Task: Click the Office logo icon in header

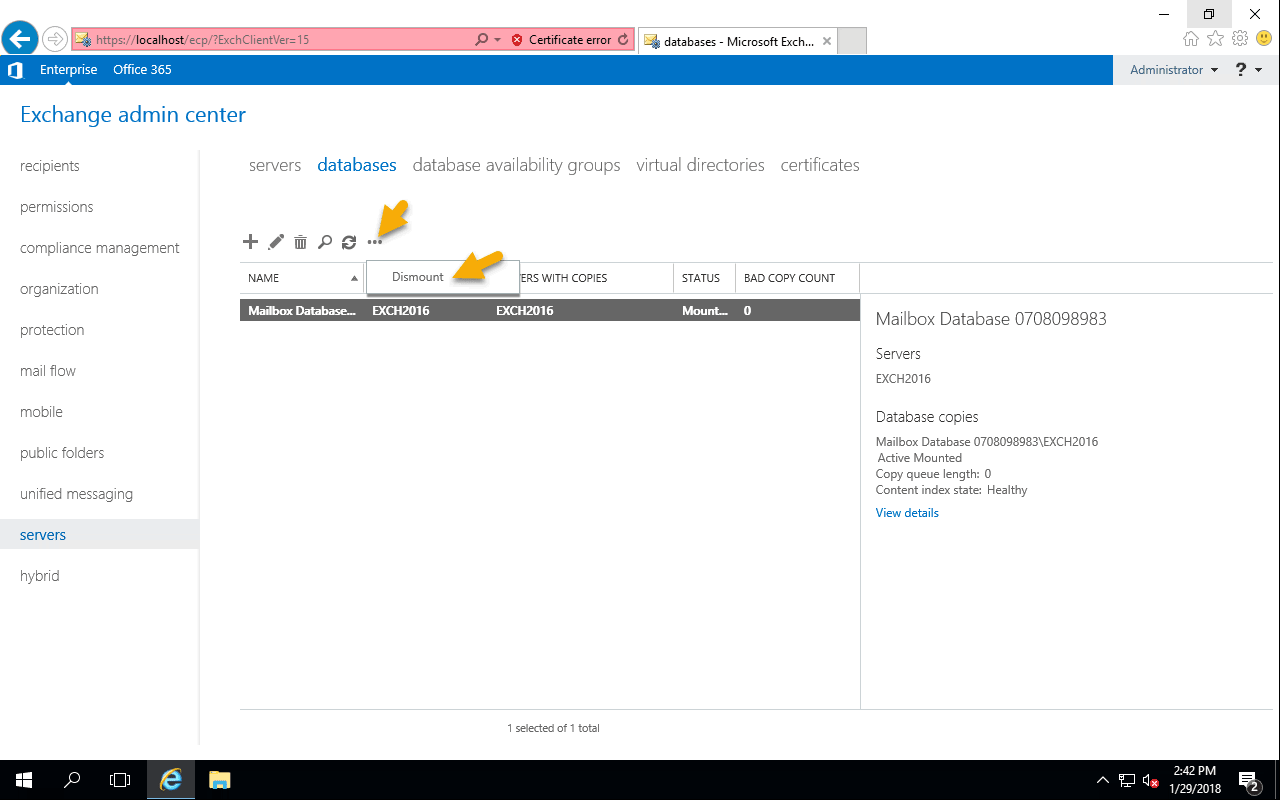Action: pyautogui.click(x=15, y=70)
